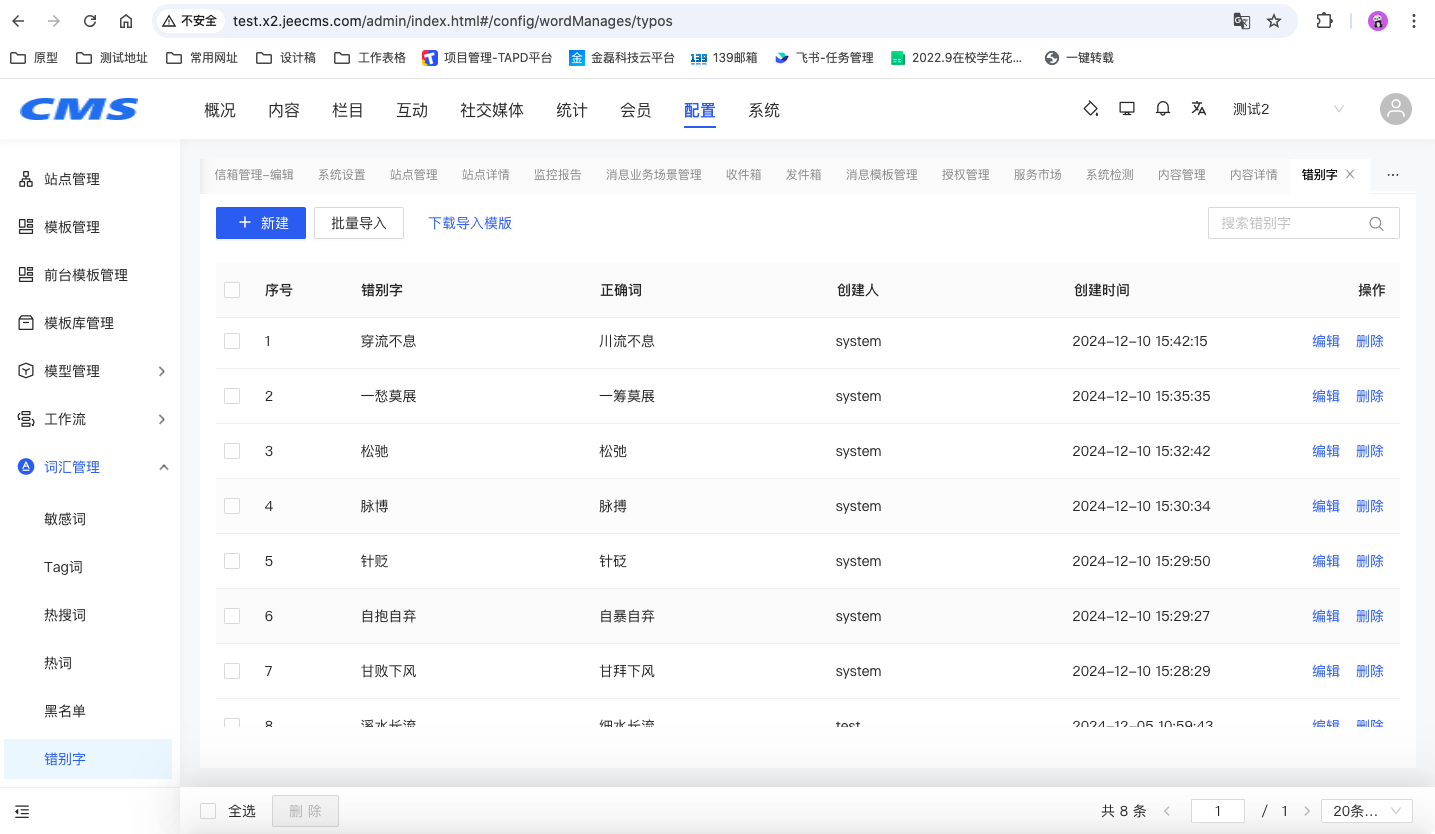Click the language translate icon in header
This screenshot has height=834, width=1435.
click(1199, 109)
